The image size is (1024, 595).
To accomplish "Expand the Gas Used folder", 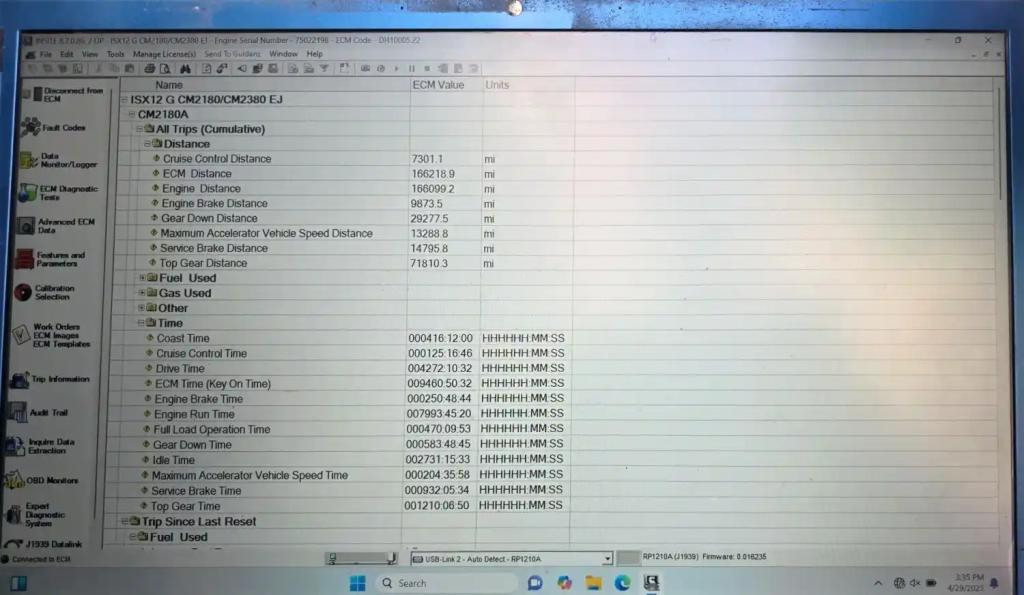I will tap(140, 293).
